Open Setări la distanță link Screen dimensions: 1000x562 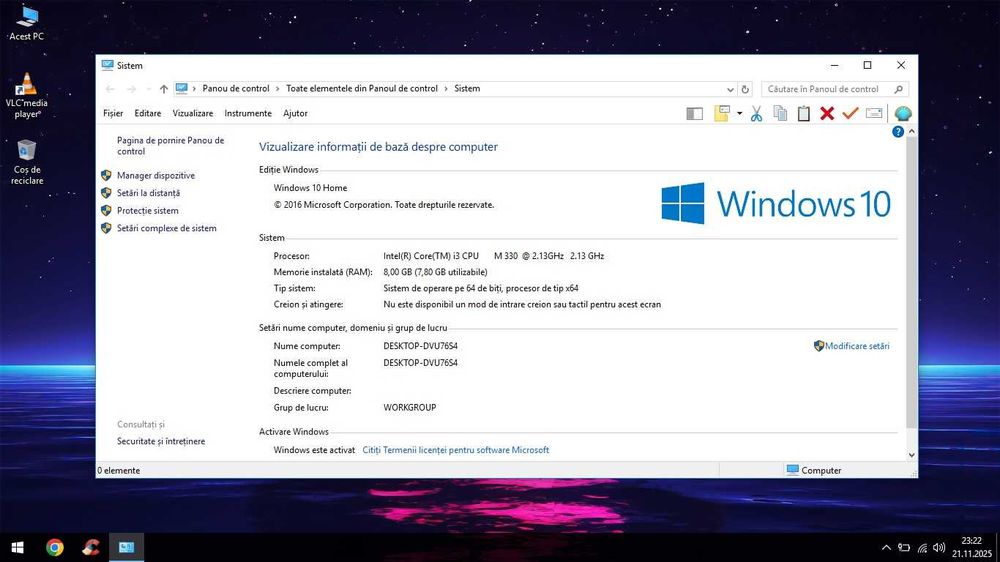pyautogui.click(x=148, y=193)
